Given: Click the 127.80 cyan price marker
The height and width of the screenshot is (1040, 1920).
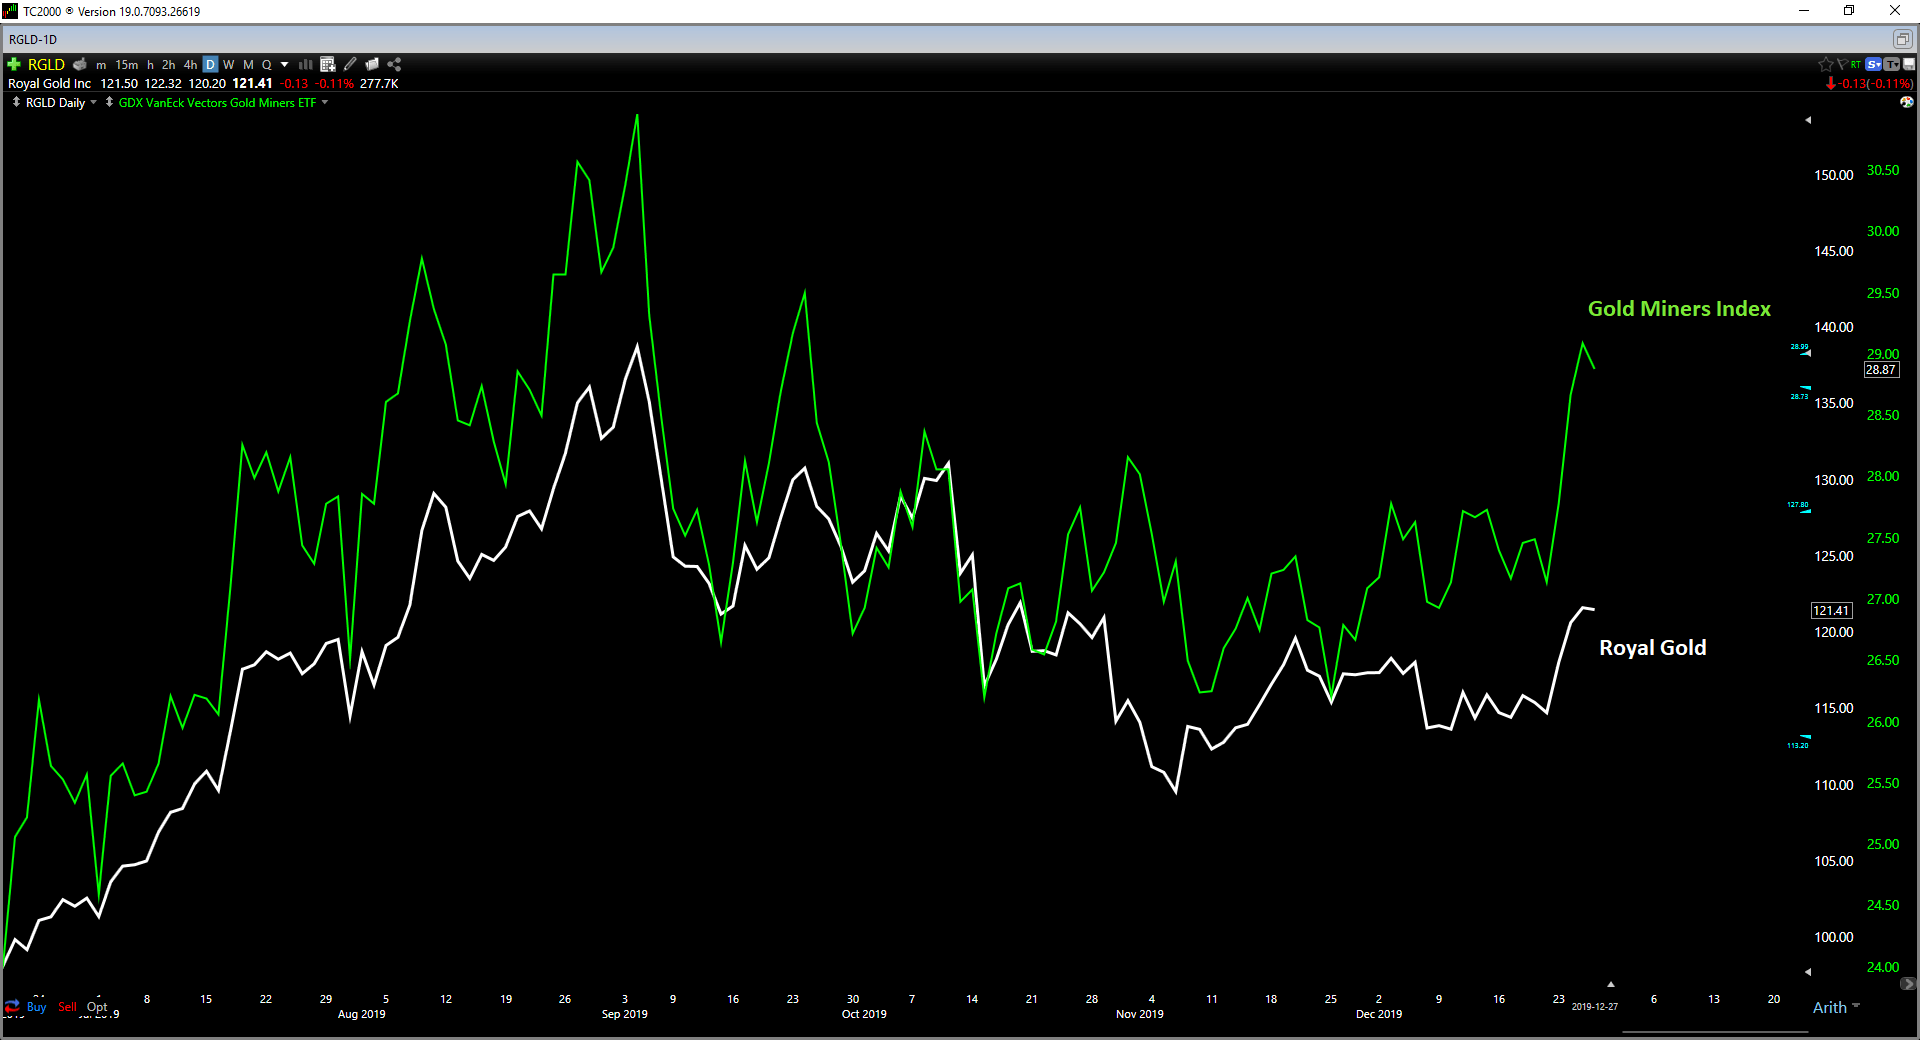Looking at the screenshot, I should coord(1799,507).
